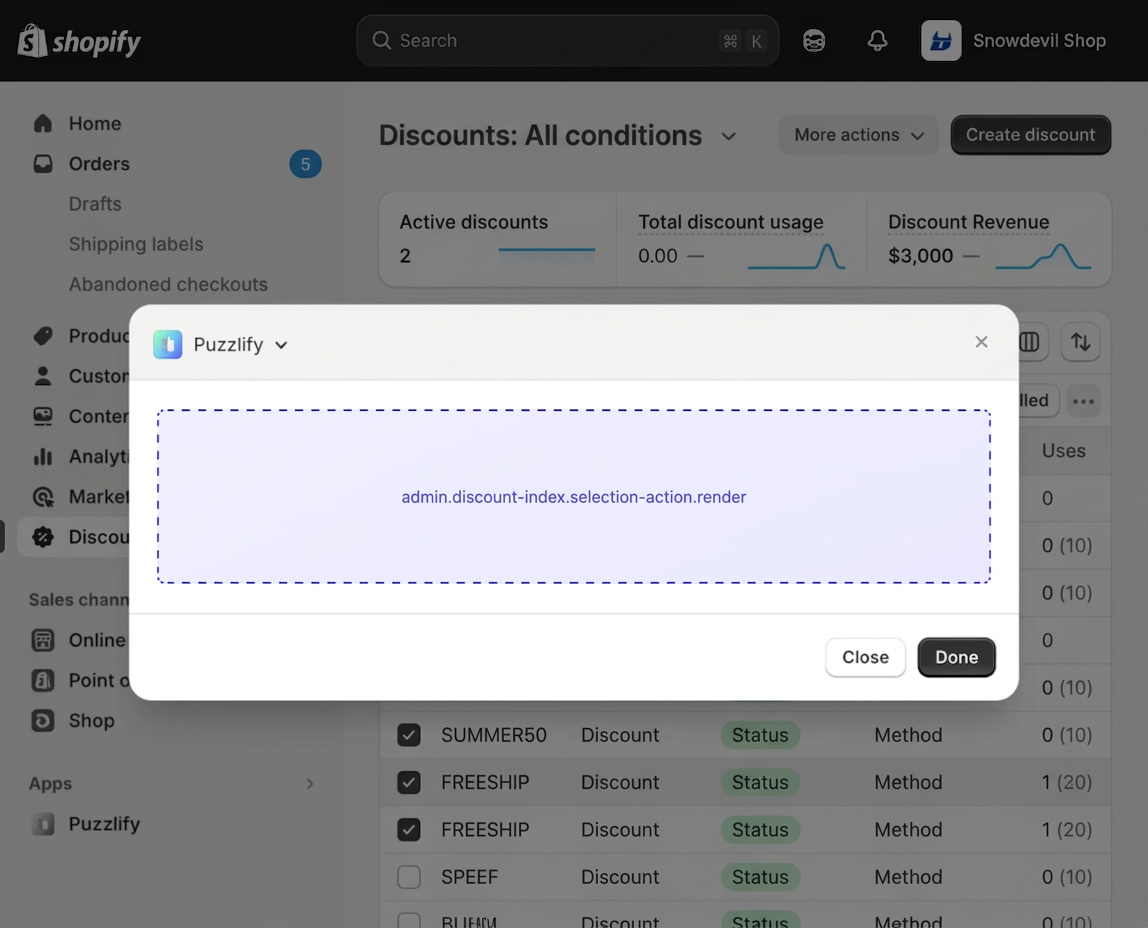Click the Puzzlify sidebar app icon

point(43,824)
